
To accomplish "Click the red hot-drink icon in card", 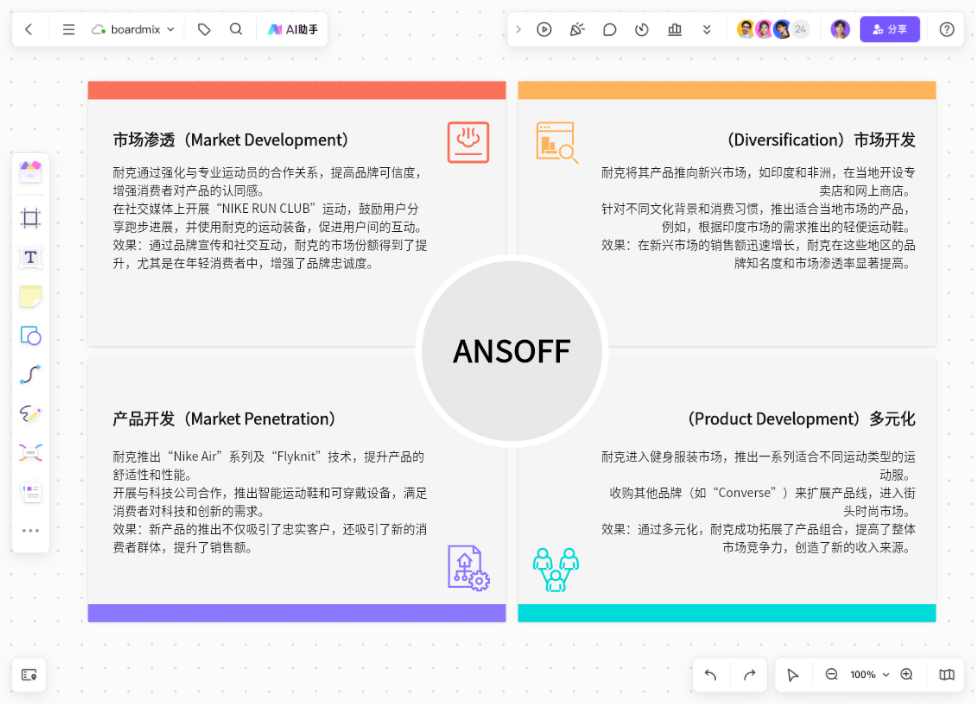I will [x=468, y=142].
